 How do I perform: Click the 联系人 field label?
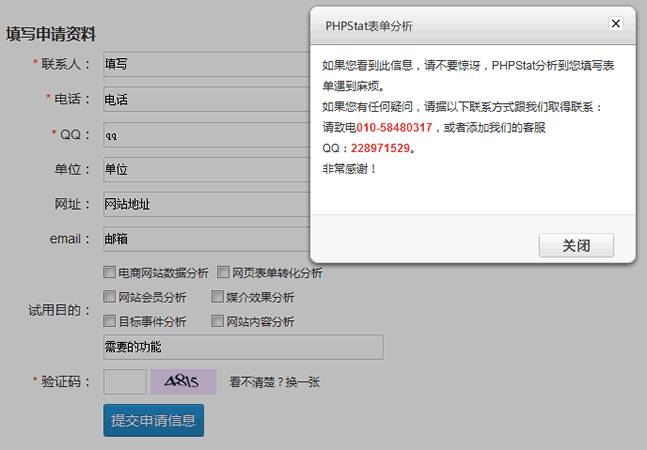[x=65, y=64]
